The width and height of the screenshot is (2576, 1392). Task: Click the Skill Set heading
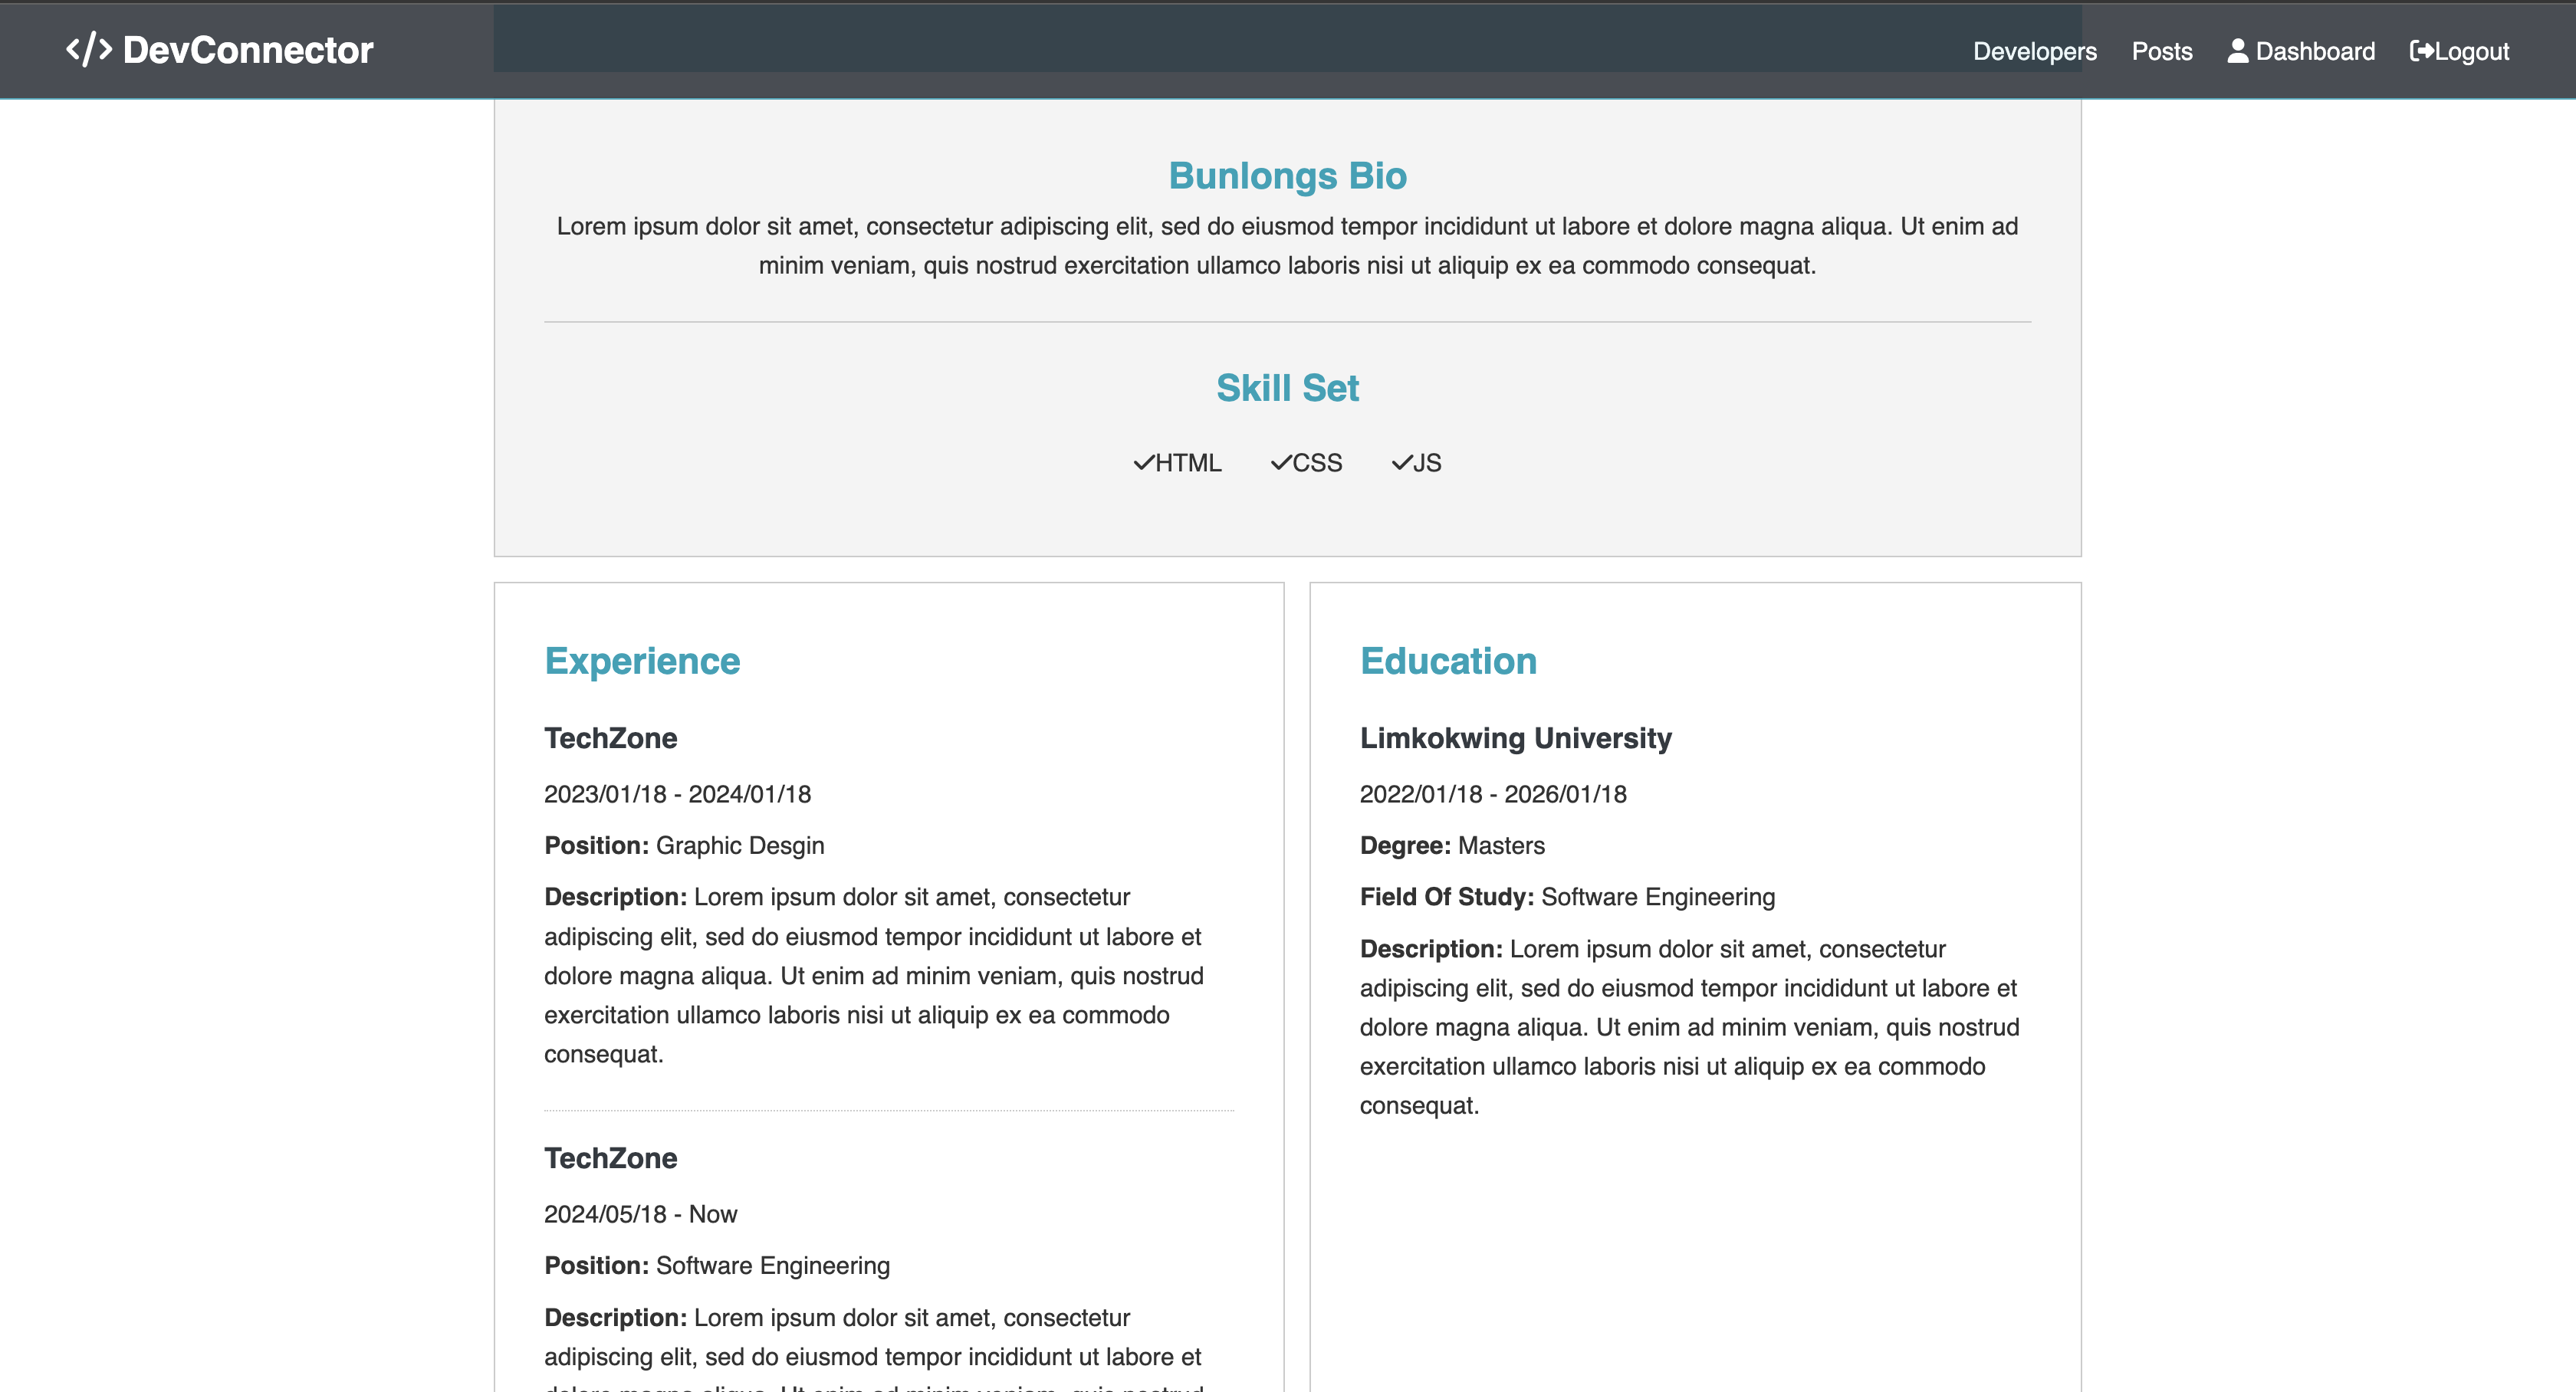click(1287, 388)
